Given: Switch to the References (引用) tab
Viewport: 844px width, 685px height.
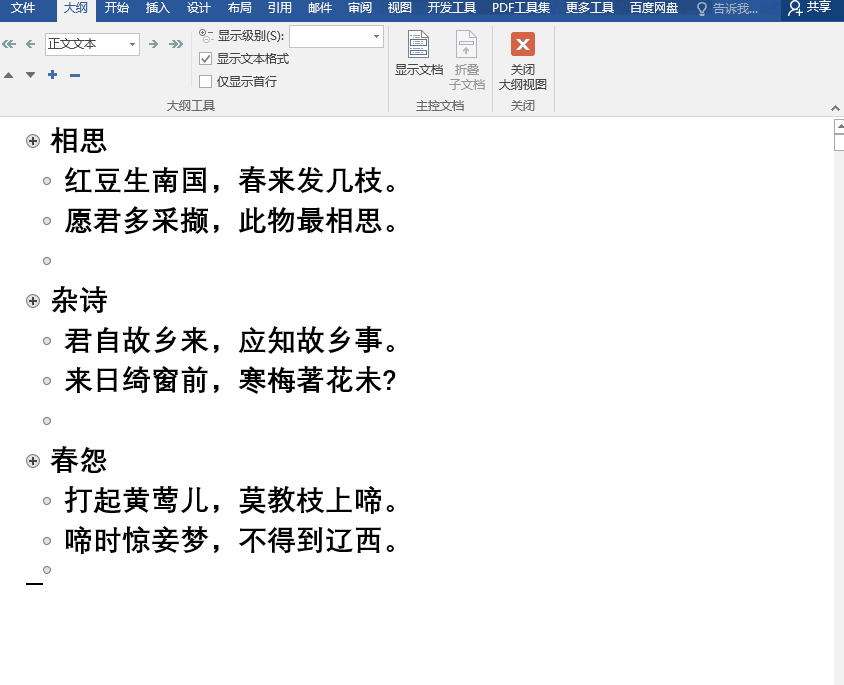Looking at the screenshot, I should click(x=280, y=8).
